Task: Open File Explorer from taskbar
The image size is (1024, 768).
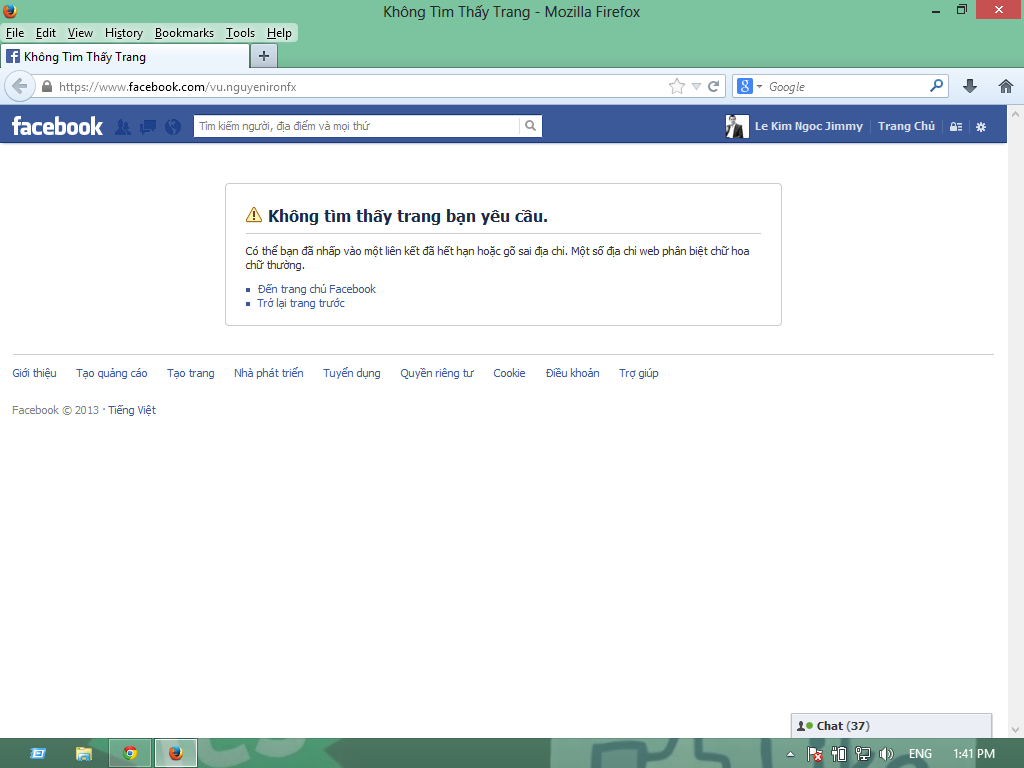Action: coord(84,754)
